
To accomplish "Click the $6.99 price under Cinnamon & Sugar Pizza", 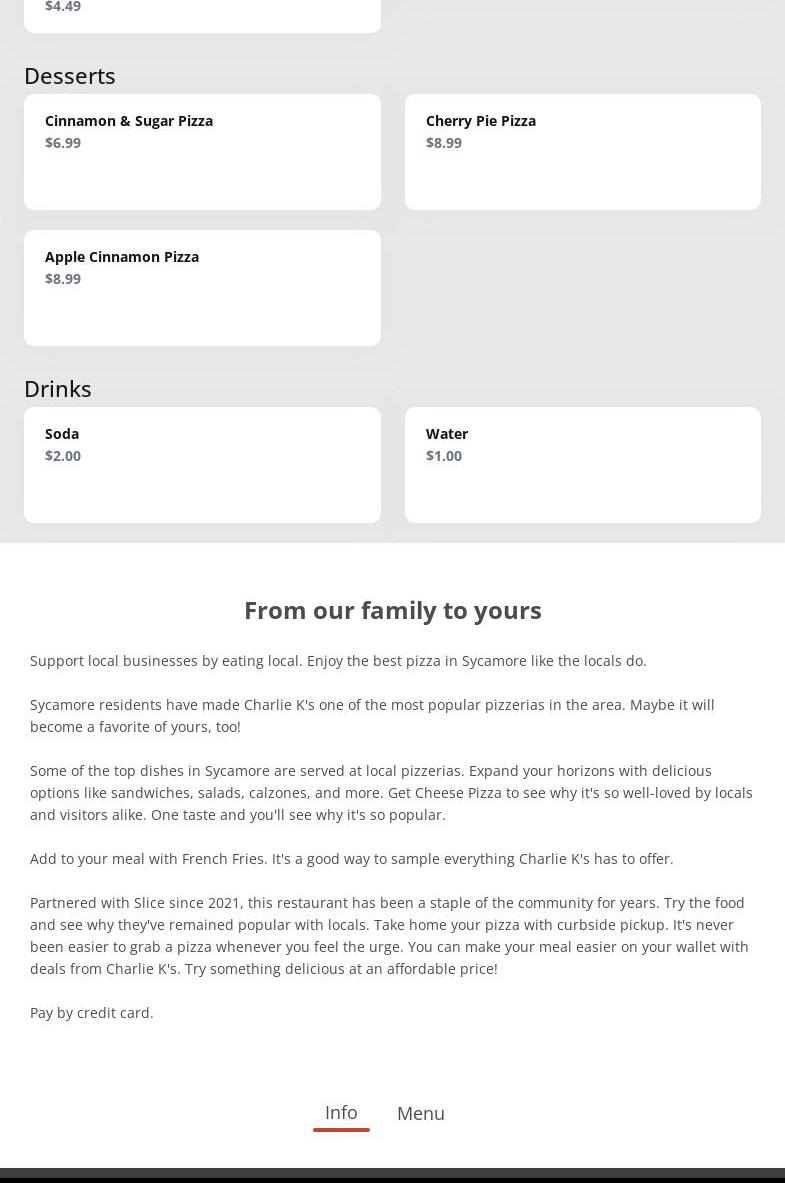I will (63, 143).
